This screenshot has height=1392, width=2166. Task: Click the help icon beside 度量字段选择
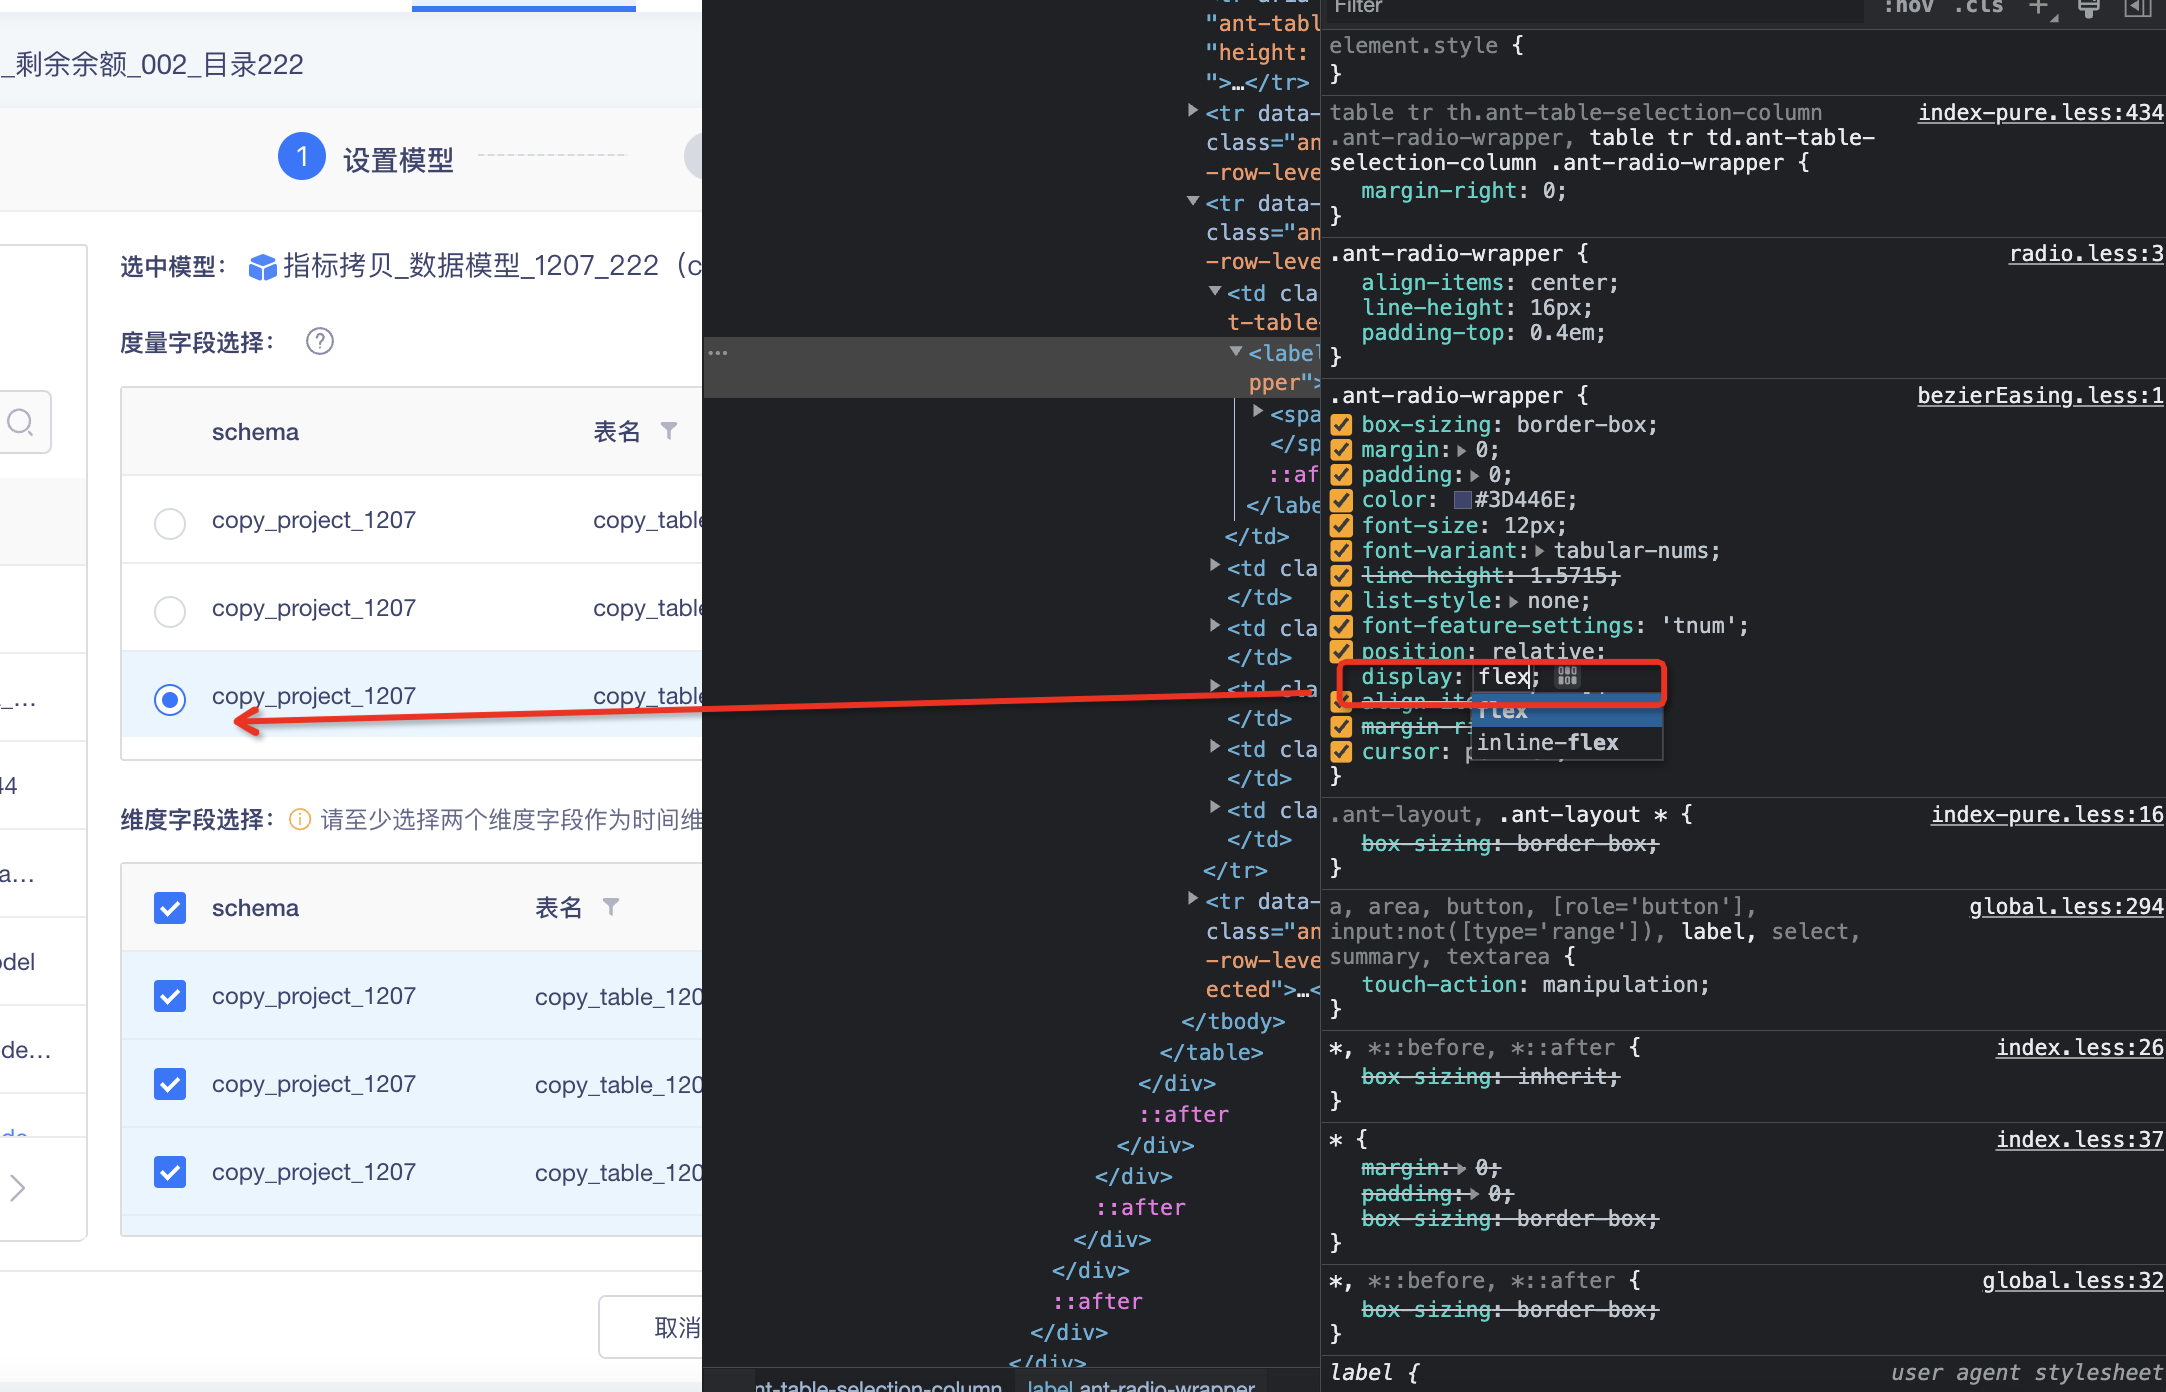click(x=319, y=341)
